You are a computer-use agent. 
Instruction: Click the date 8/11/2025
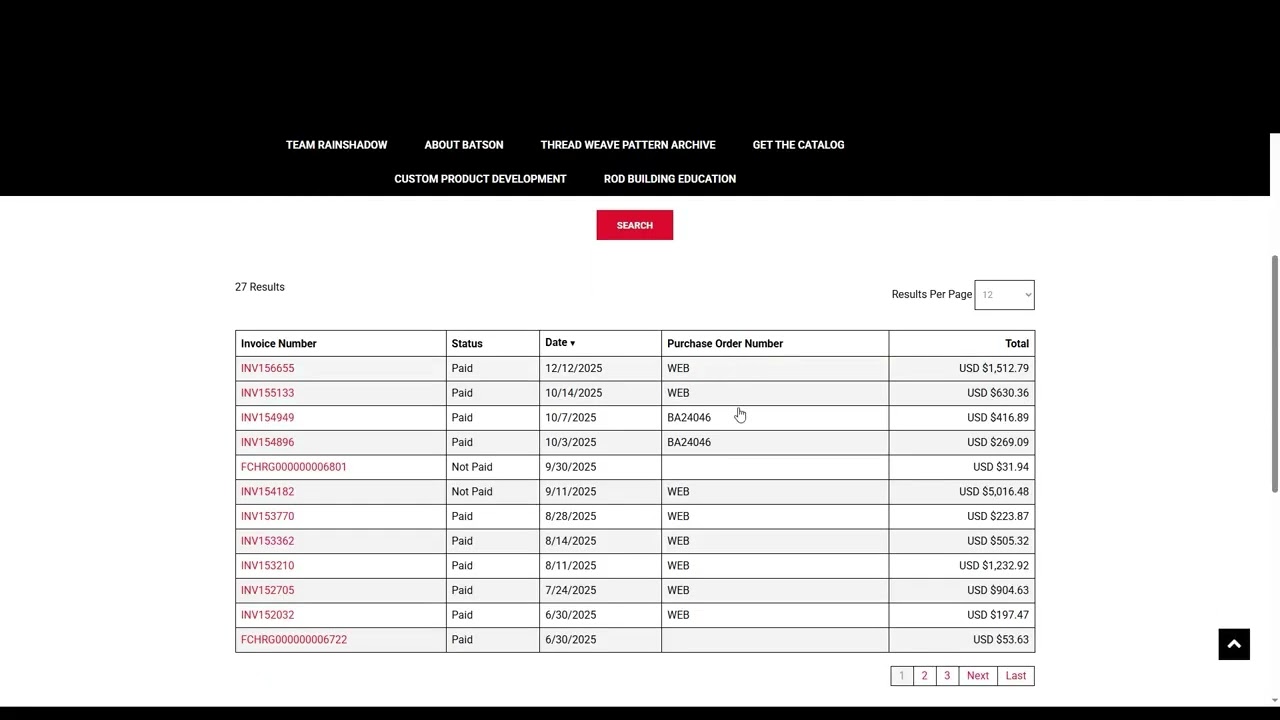pos(571,566)
